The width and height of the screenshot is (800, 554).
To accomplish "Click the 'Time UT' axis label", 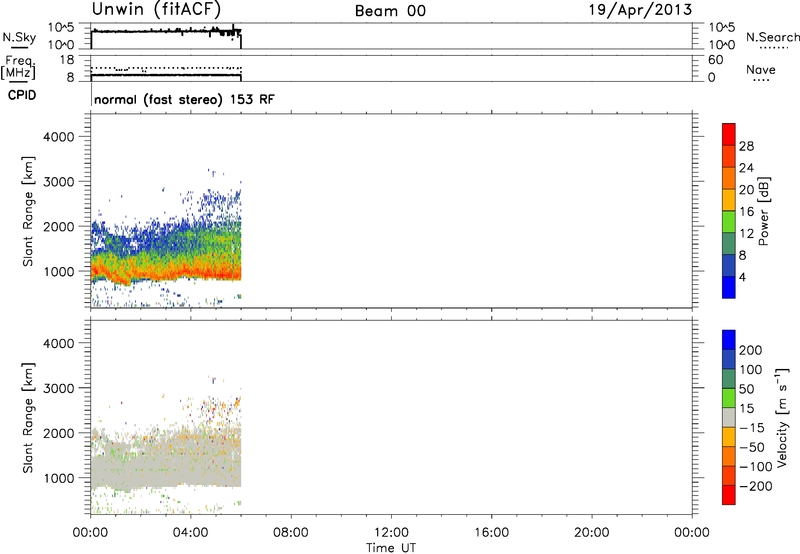I will (x=391, y=548).
